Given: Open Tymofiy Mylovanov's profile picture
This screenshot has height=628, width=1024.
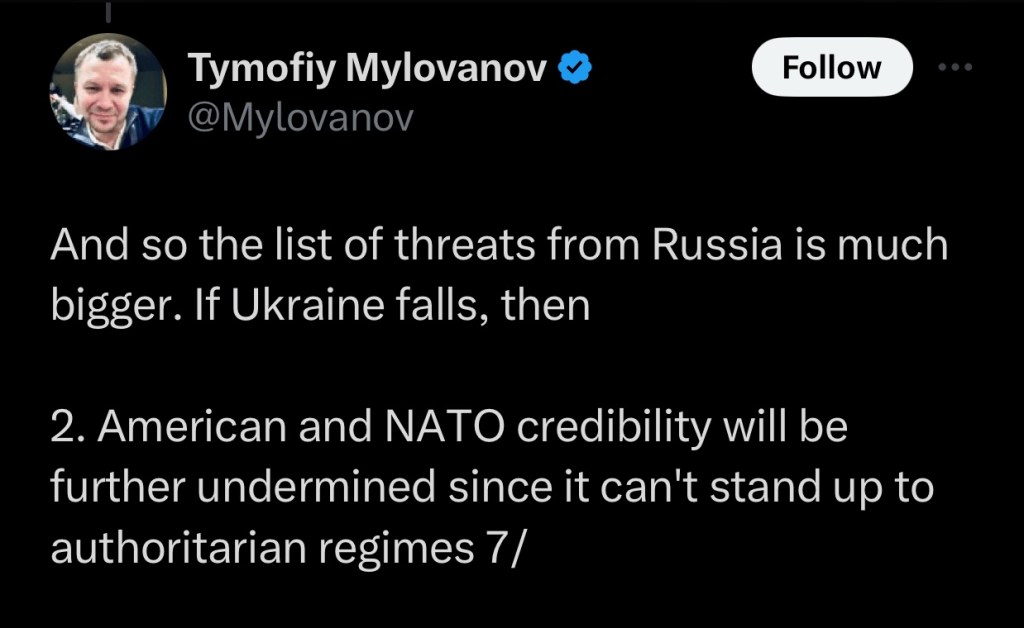Looking at the screenshot, I should tap(108, 92).
